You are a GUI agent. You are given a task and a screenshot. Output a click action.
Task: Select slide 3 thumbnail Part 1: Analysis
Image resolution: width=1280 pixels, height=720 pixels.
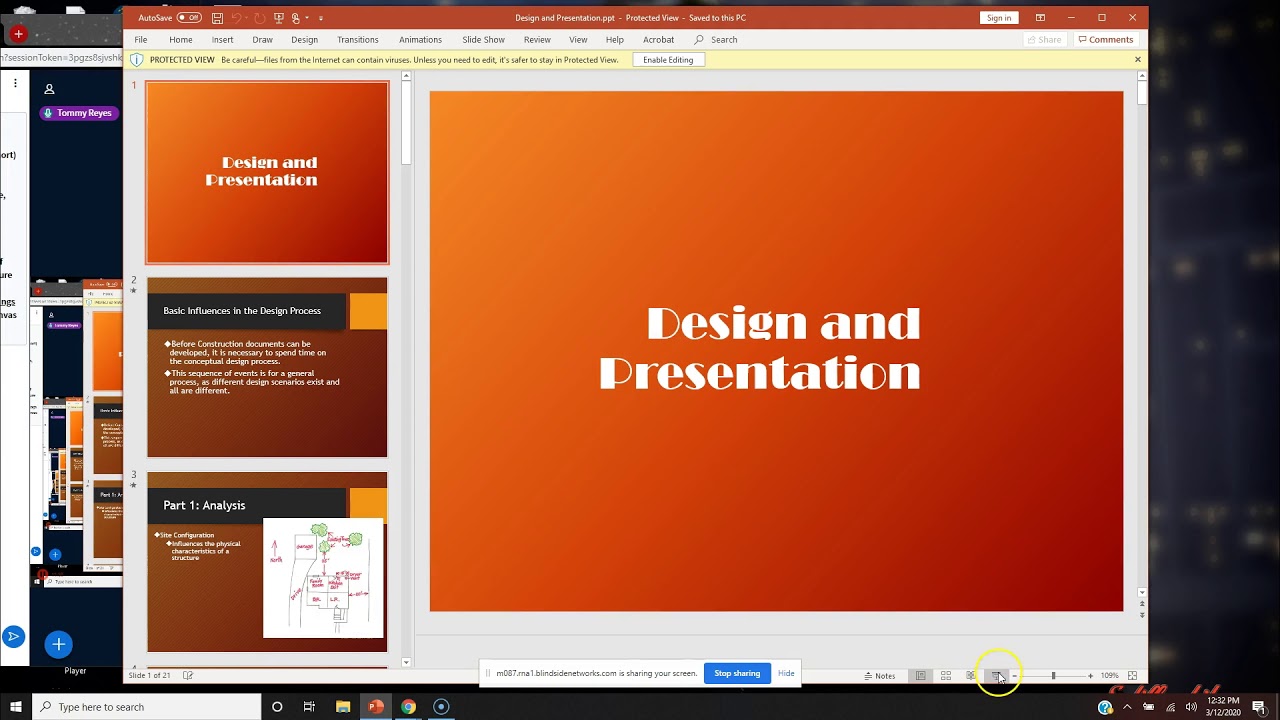tap(267, 562)
